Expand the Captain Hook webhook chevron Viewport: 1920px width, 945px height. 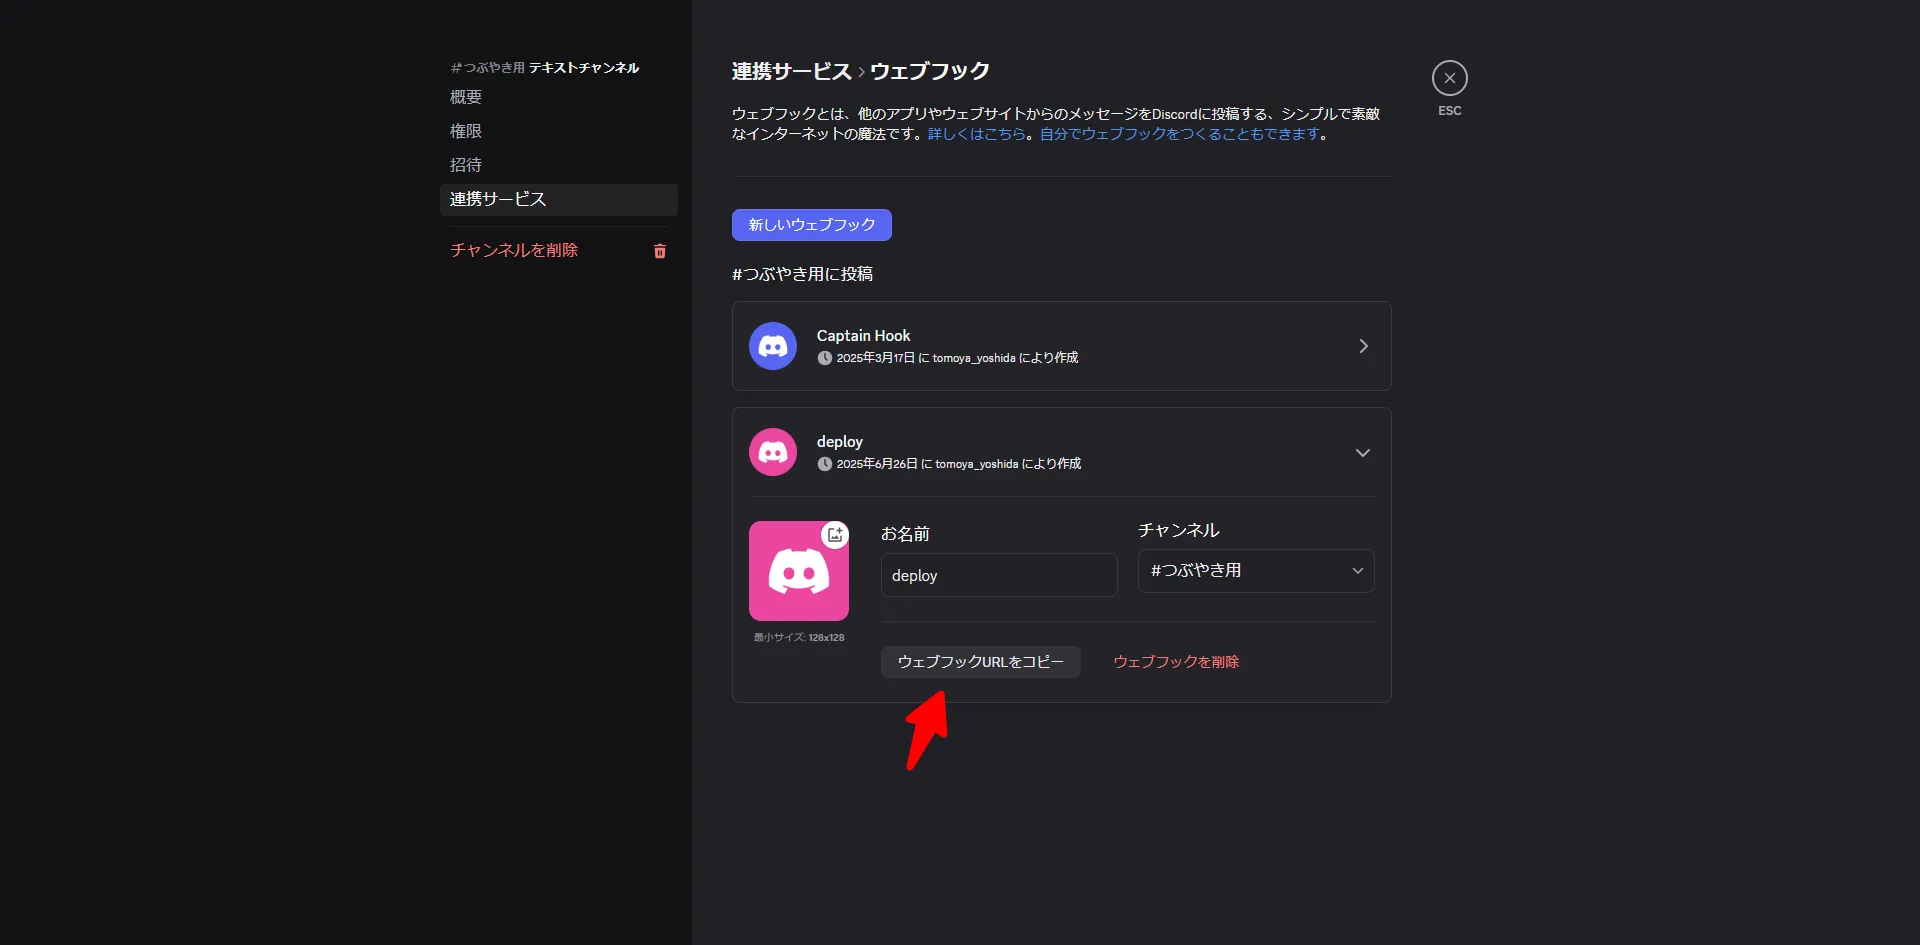[1363, 346]
